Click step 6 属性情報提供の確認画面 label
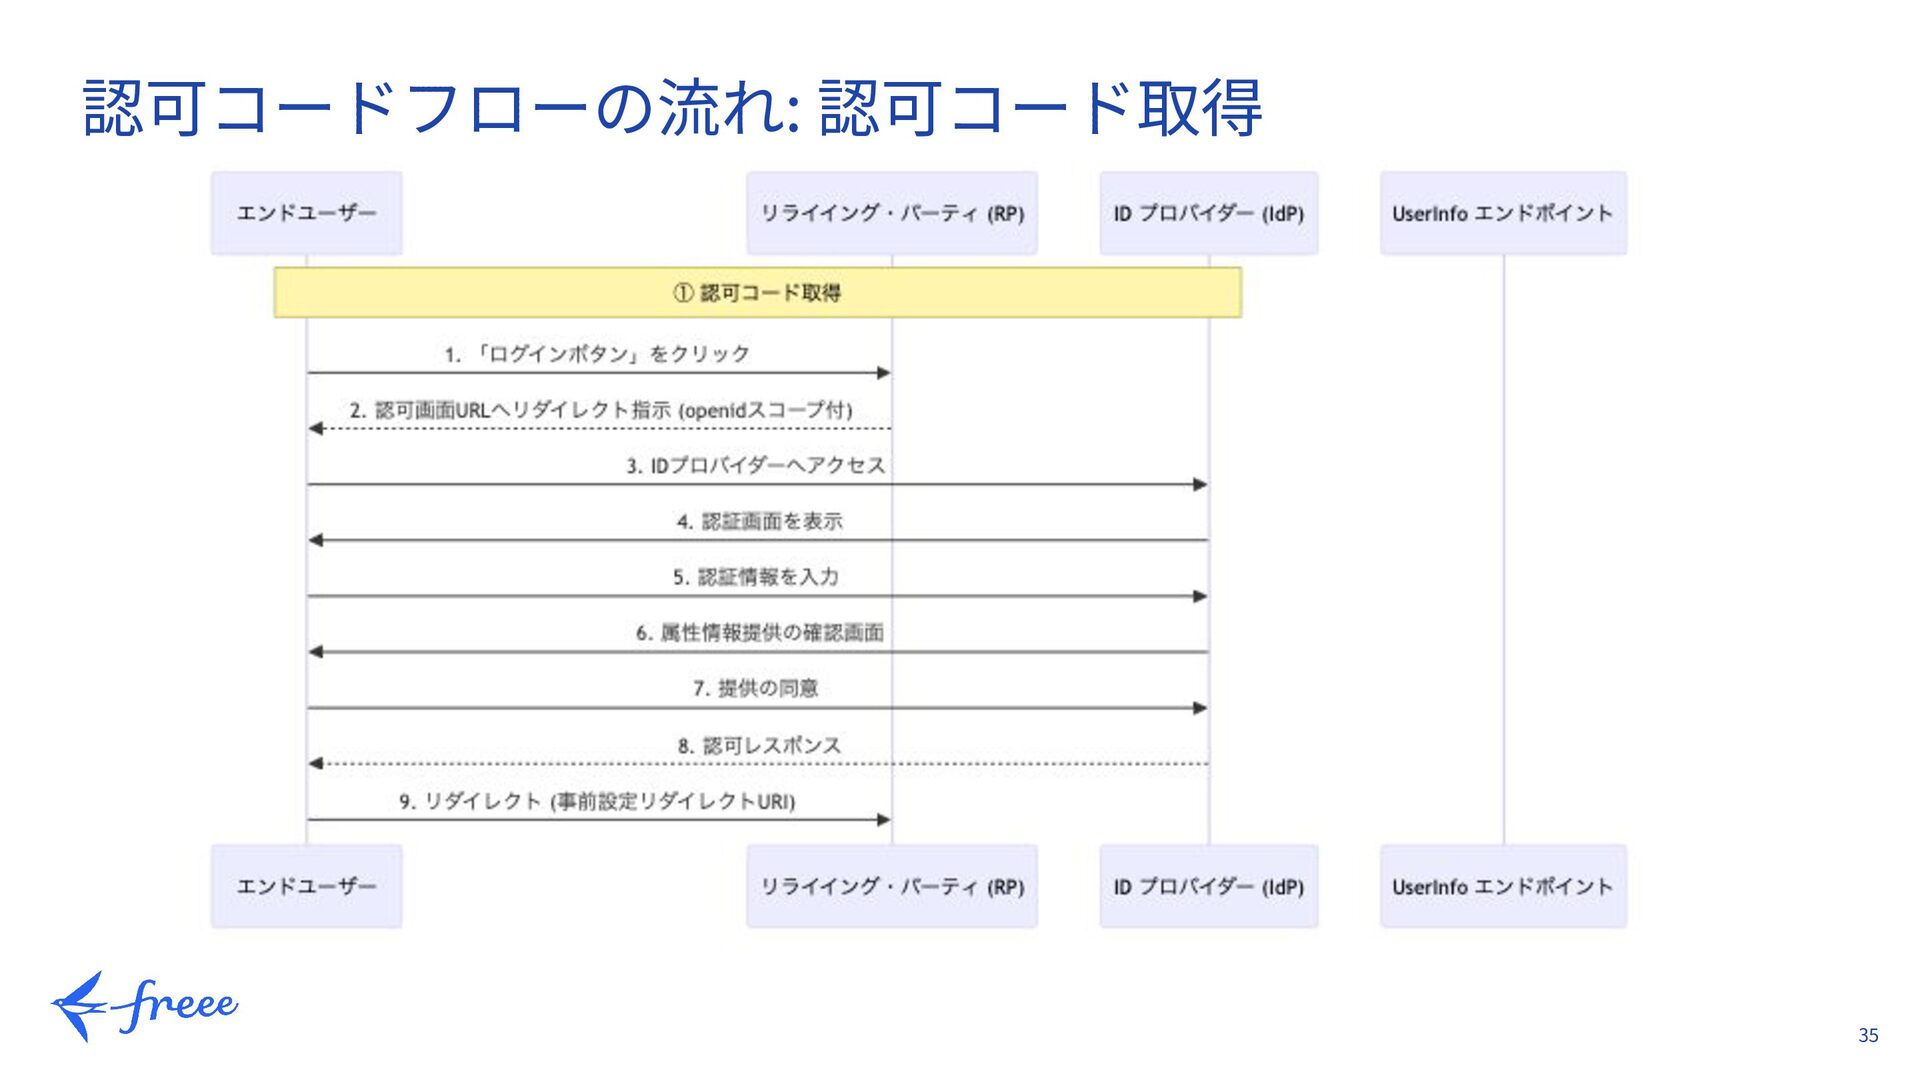The height and width of the screenshot is (1080, 1920). click(x=759, y=633)
